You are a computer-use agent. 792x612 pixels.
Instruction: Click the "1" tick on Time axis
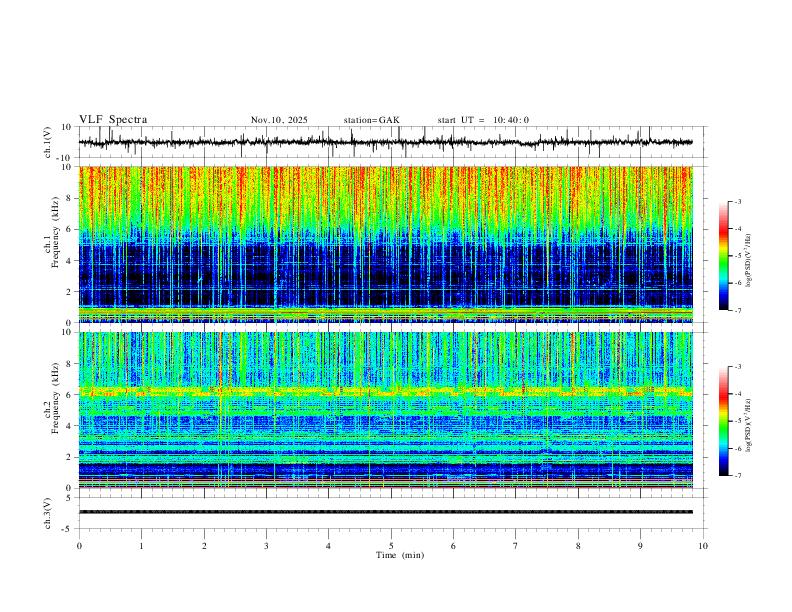click(141, 546)
